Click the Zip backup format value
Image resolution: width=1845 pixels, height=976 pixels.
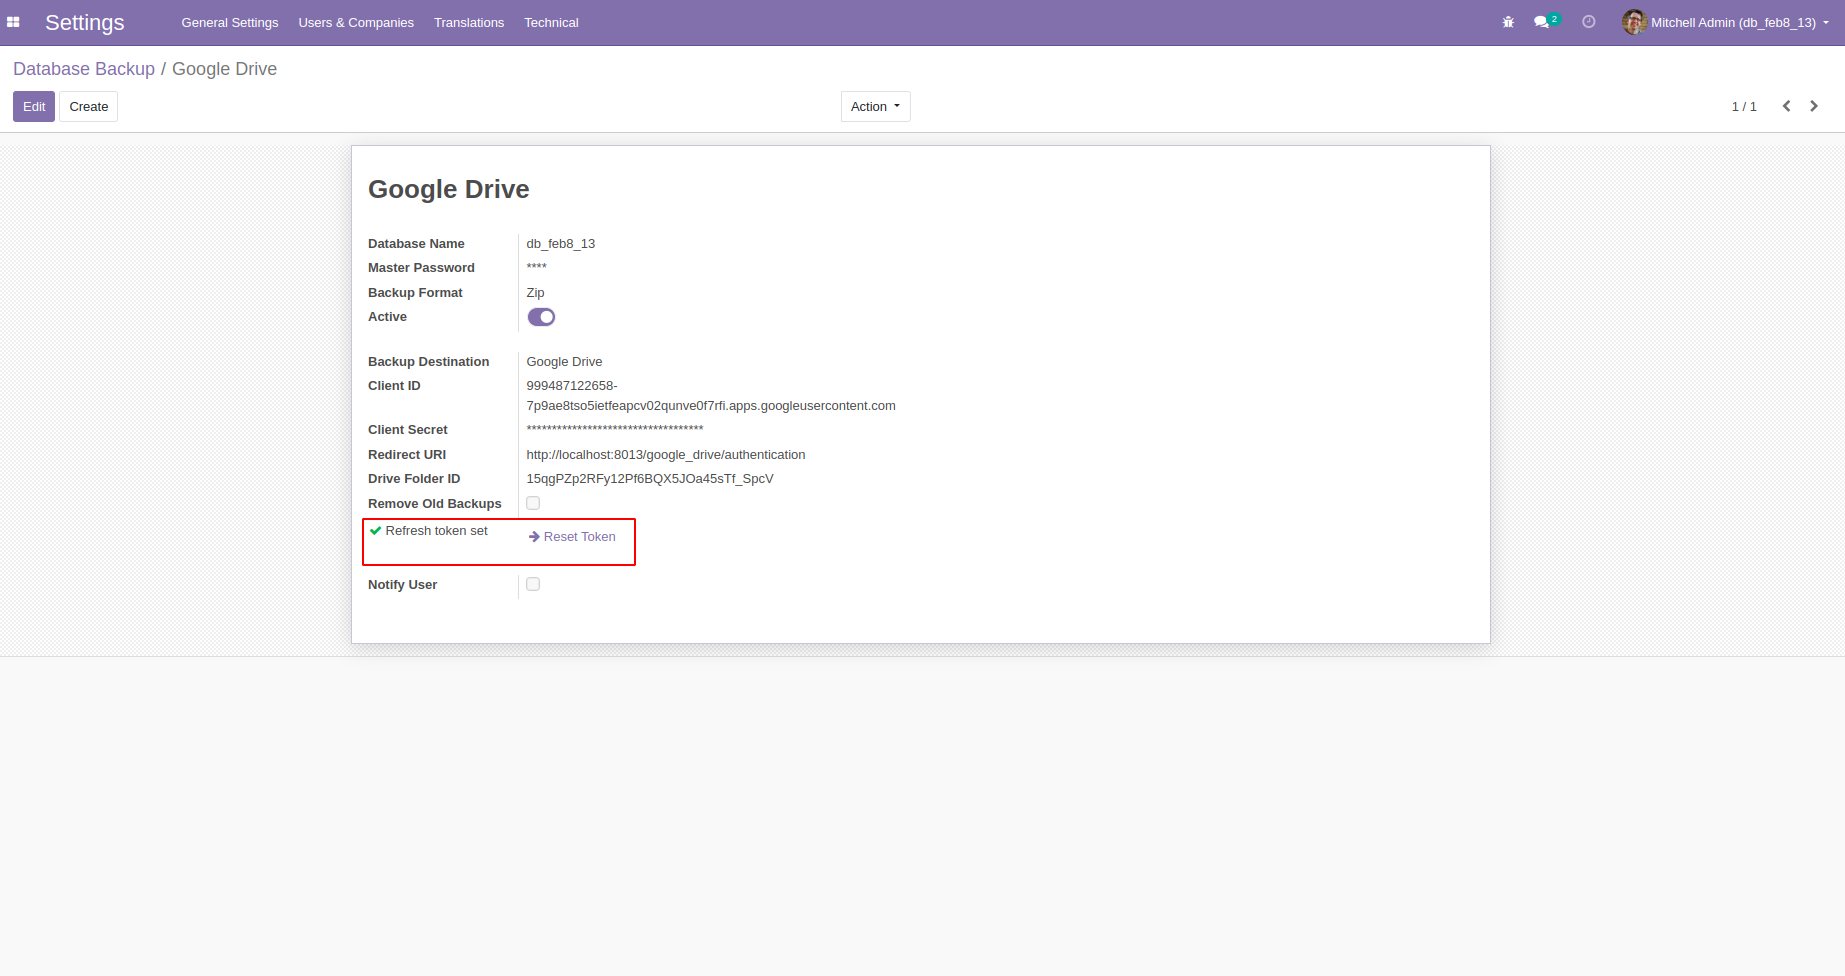(536, 293)
